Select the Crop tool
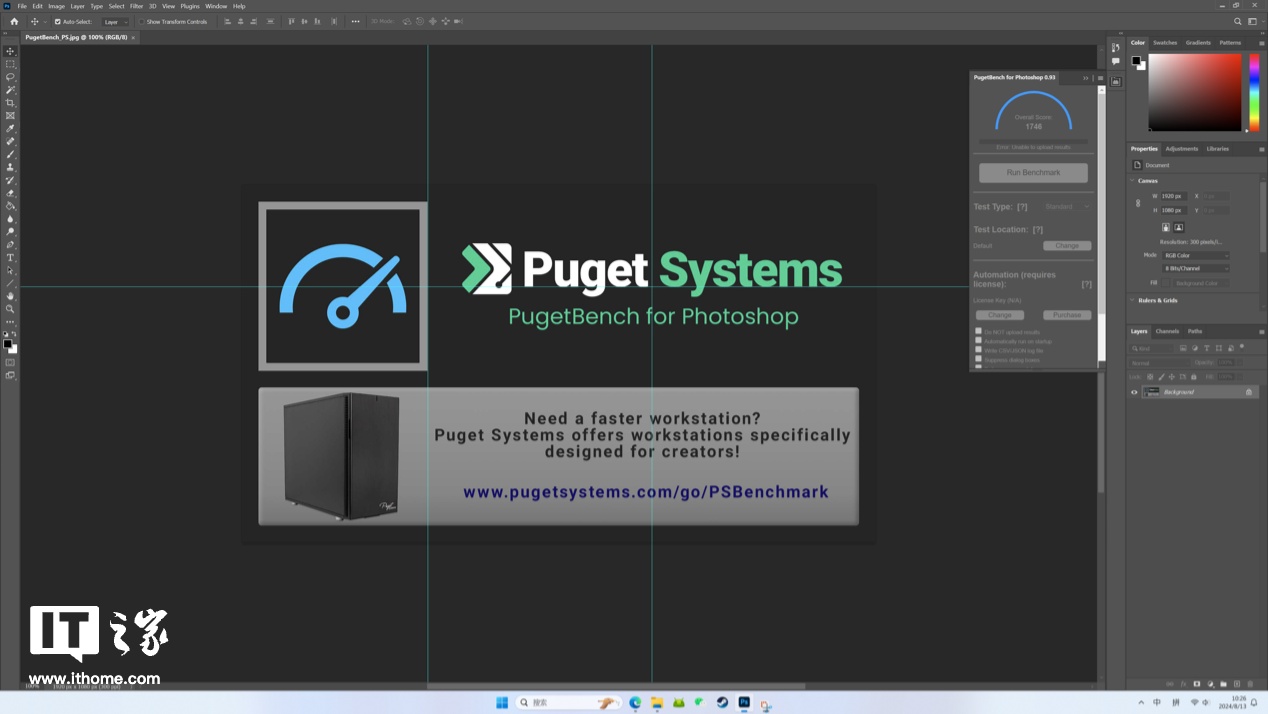The image size is (1268, 714). point(11,103)
